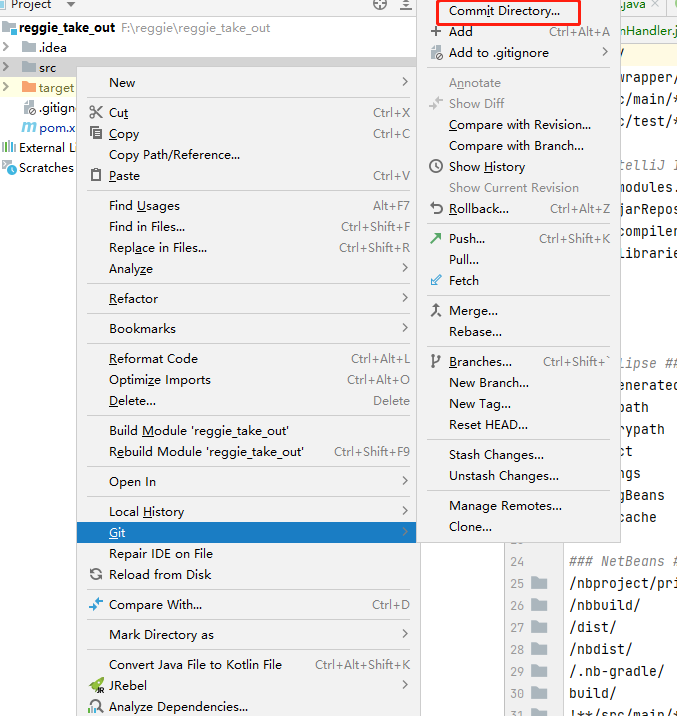Click the orange target folder icon

[29, 86]
